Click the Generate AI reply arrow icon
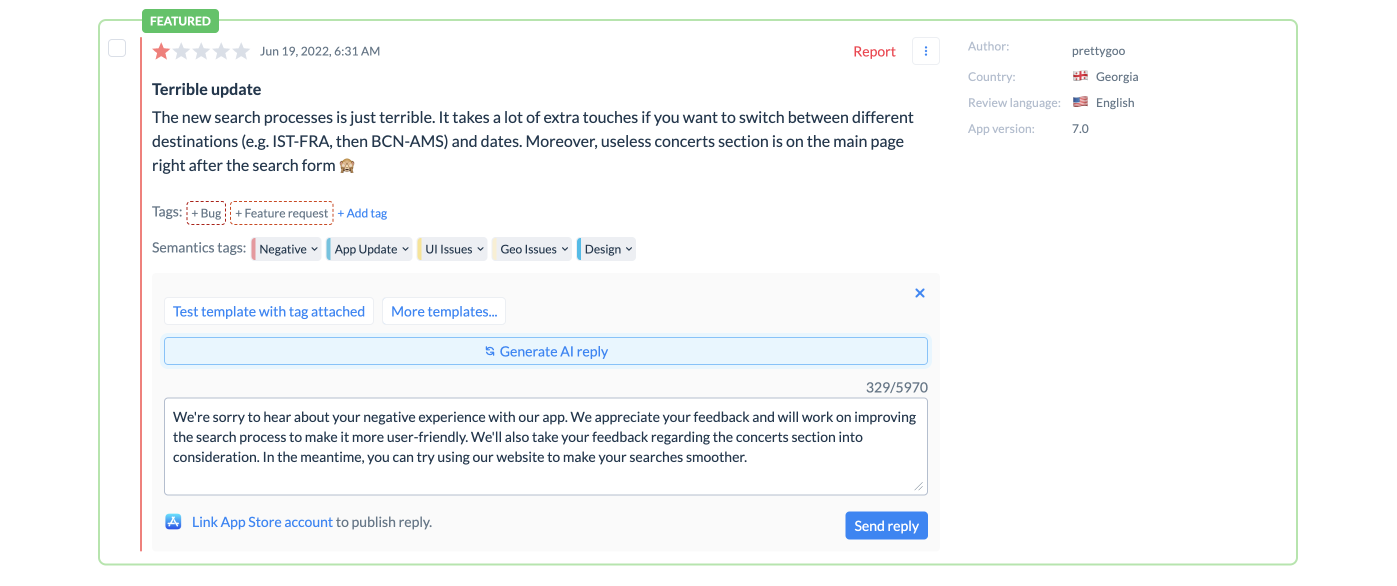Screen dimensions: 1397x586 pos(488,350)
